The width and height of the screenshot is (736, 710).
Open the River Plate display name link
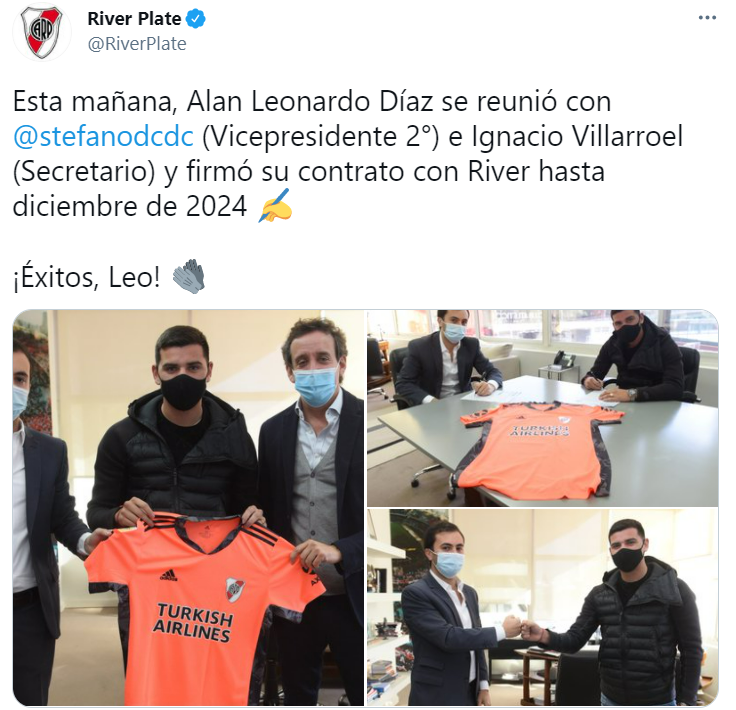(134, 19)
